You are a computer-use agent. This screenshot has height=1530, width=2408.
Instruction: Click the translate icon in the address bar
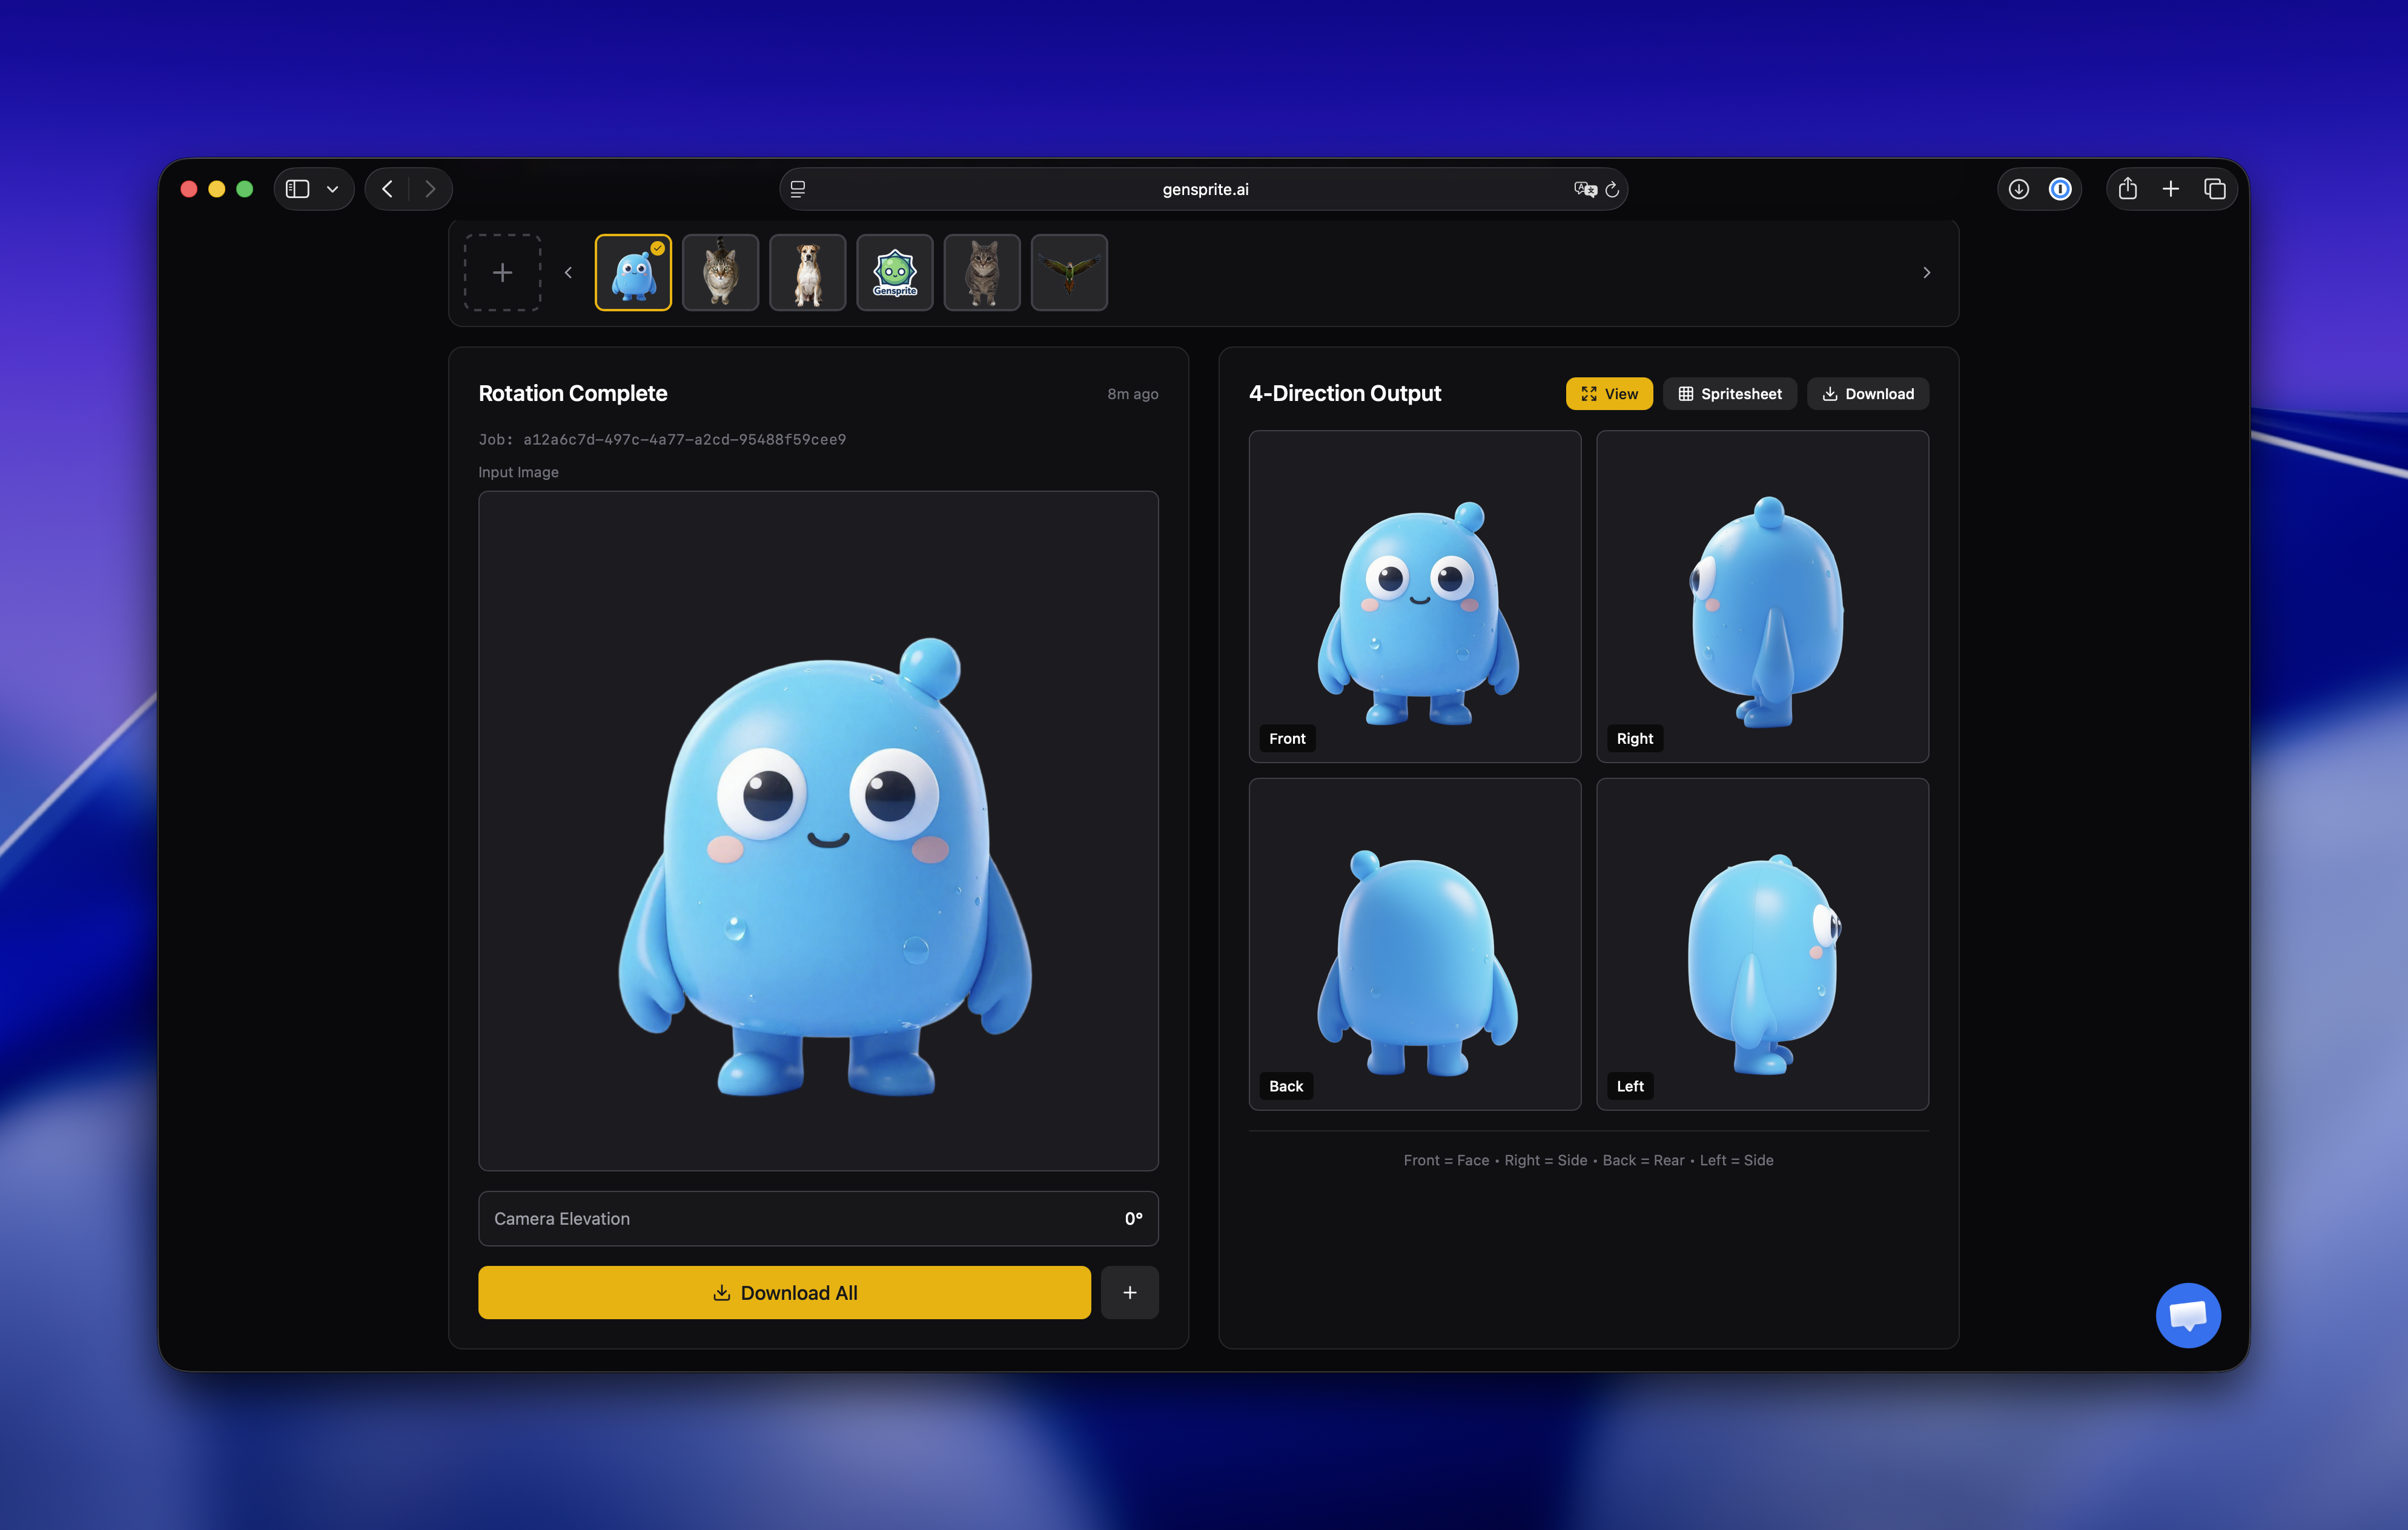click(x=1584, y=189)
